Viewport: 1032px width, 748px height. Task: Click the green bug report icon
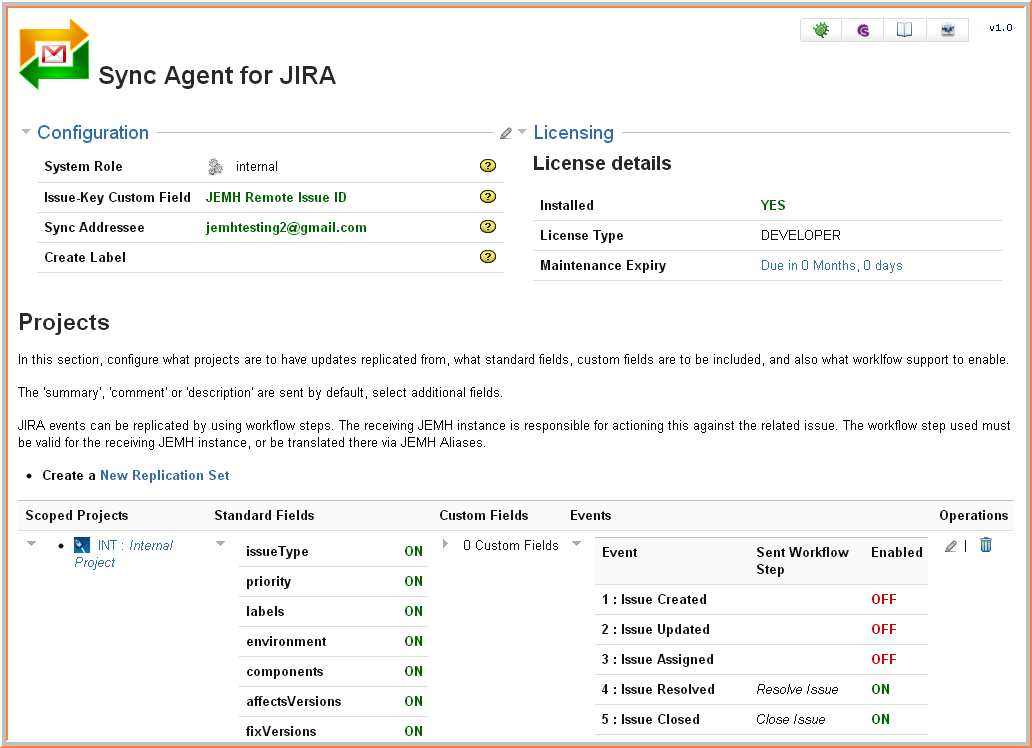point(821,30)
